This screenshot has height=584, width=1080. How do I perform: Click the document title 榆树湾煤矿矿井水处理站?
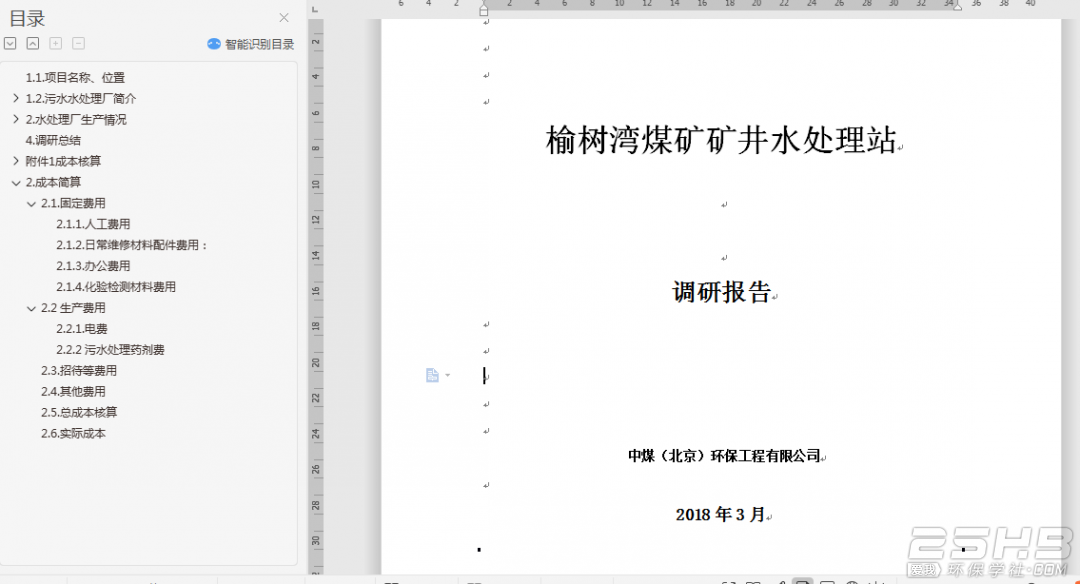[721, 140]
